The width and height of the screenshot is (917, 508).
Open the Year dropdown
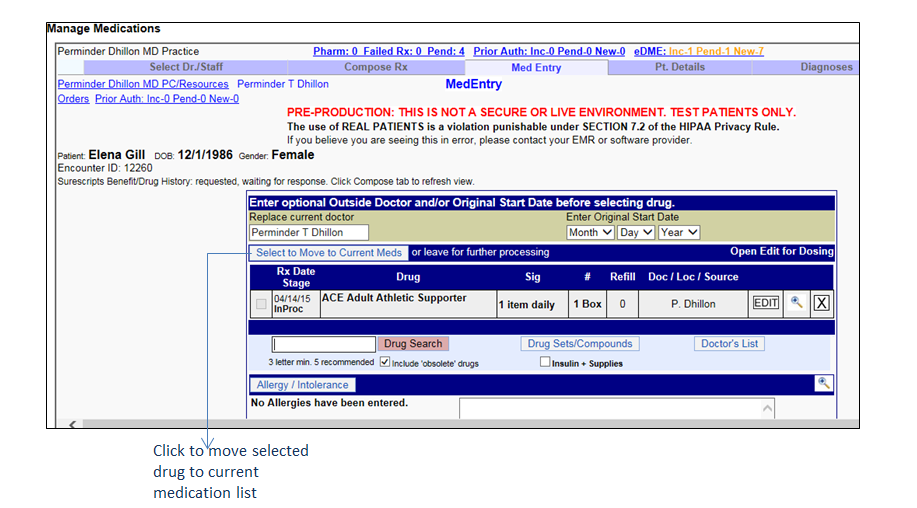point(678,232)
